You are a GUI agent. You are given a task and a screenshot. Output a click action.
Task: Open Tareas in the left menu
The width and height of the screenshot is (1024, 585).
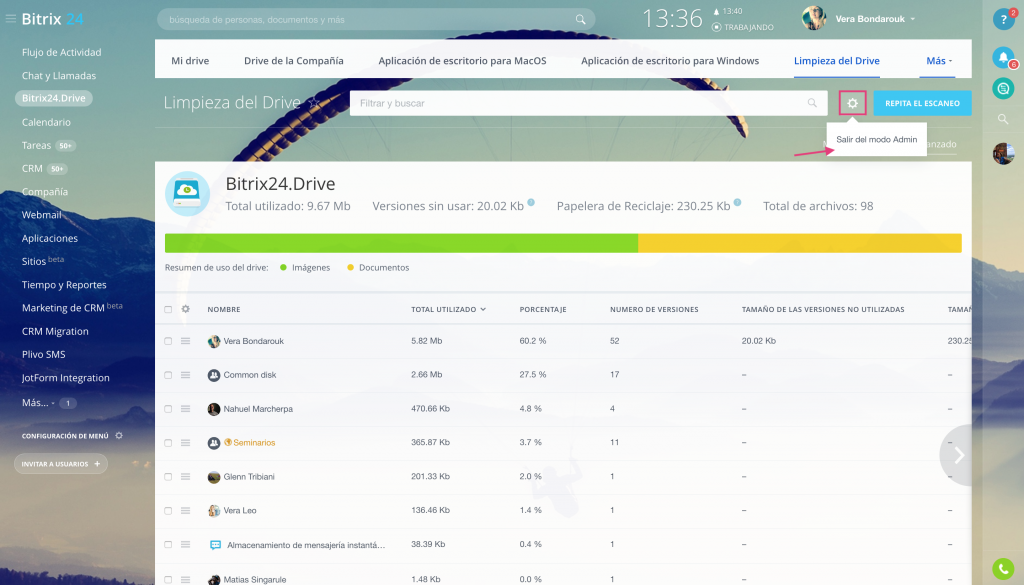[x=36, y=146]
